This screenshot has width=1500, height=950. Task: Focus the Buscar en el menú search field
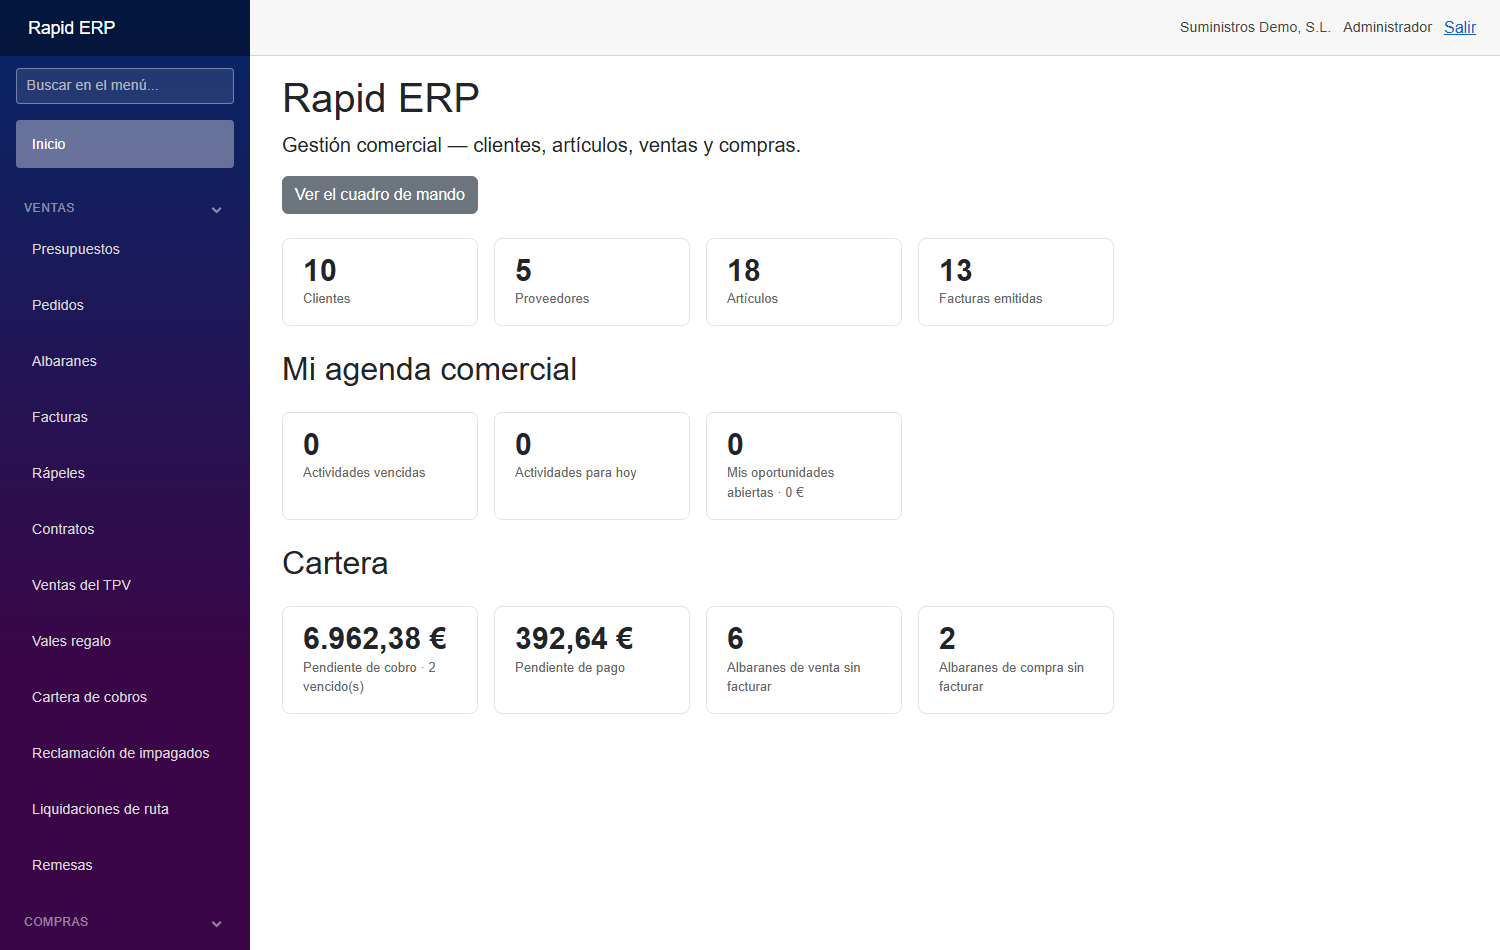click(x=125, y=86)
